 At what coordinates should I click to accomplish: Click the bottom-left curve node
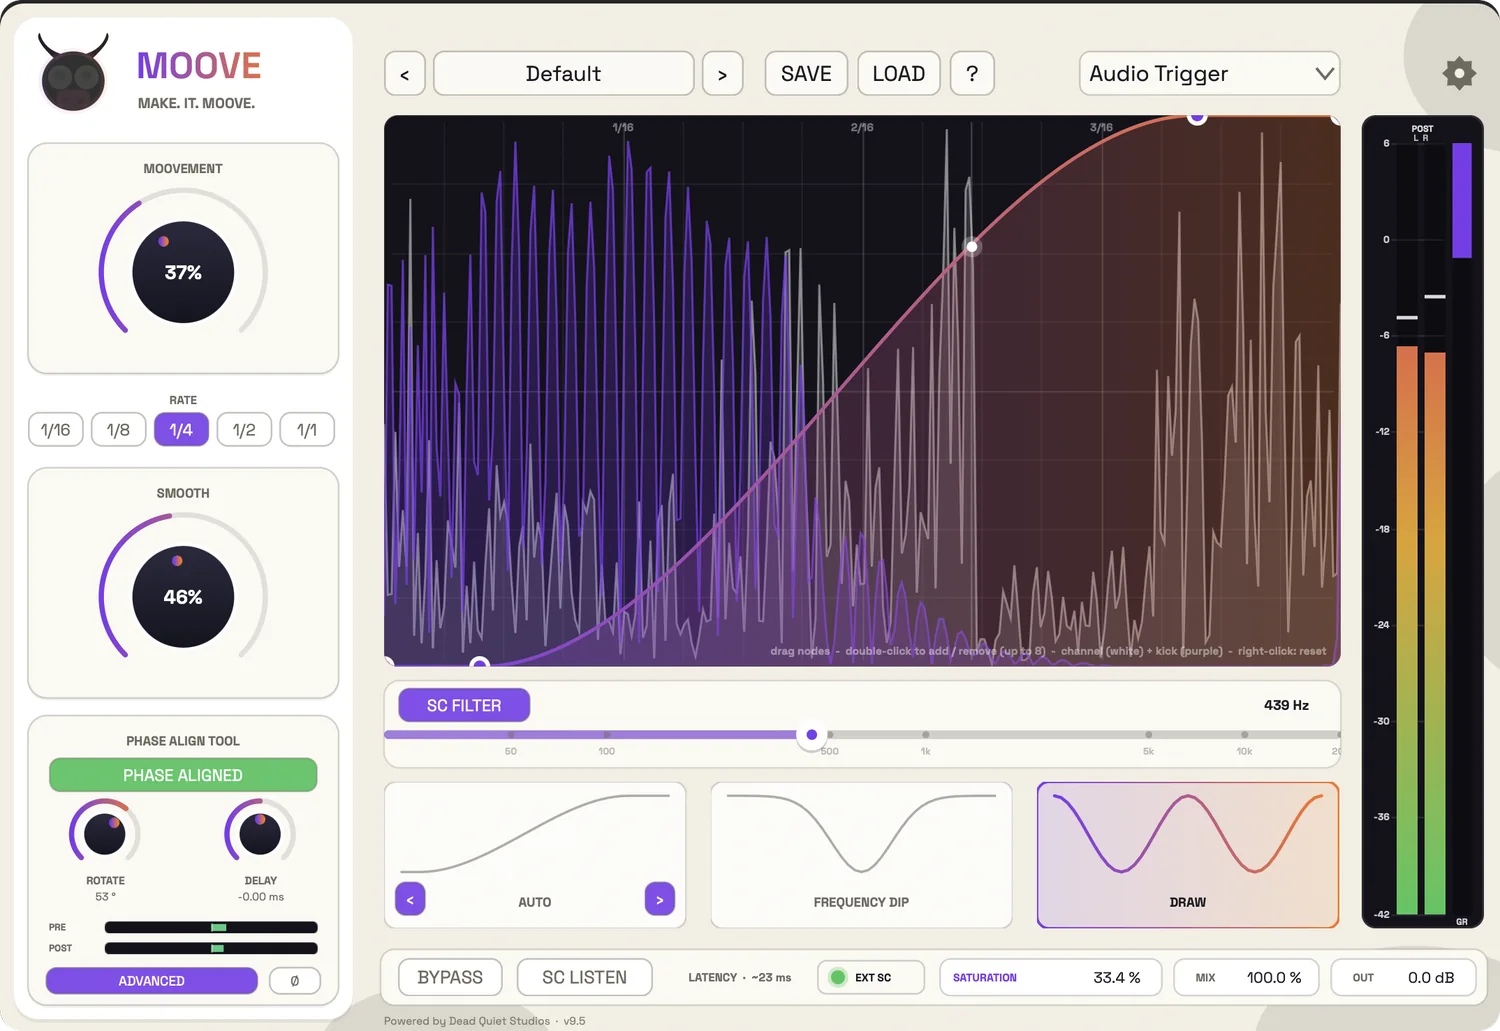480,663
